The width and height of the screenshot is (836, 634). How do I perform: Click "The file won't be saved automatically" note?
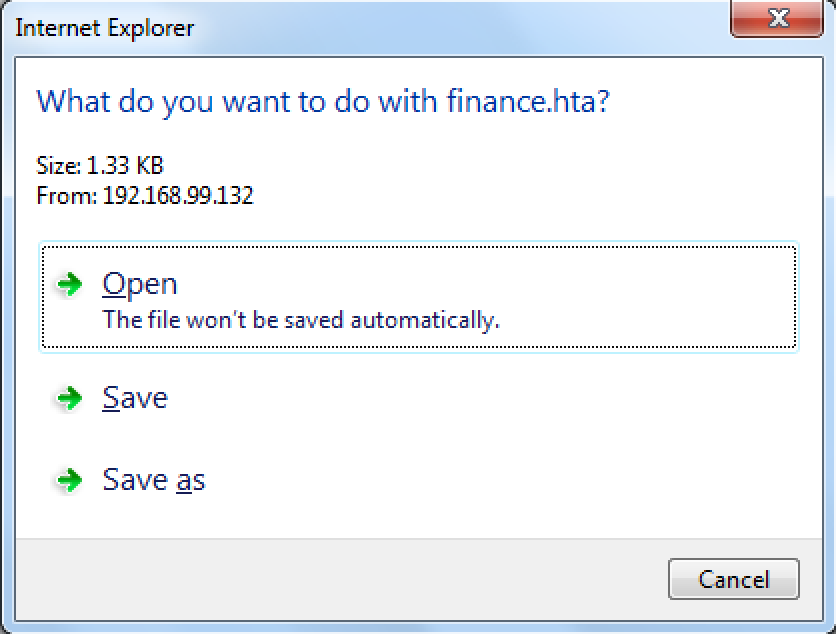(301, 320)
